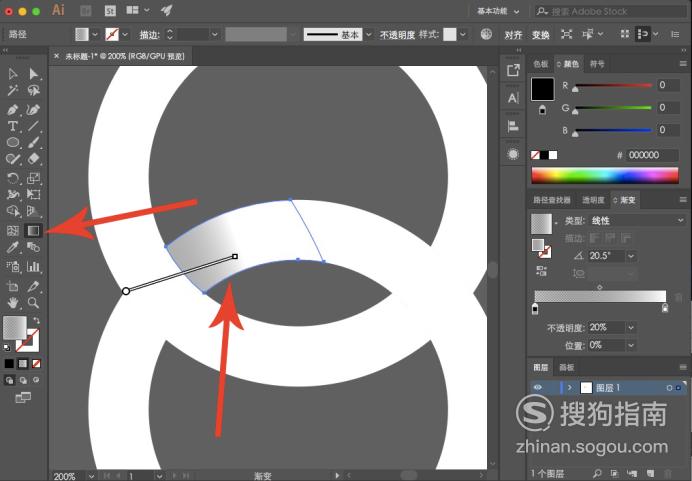Select the Type tool
Viewport: 692px width, 481px height.
[13, 126]
